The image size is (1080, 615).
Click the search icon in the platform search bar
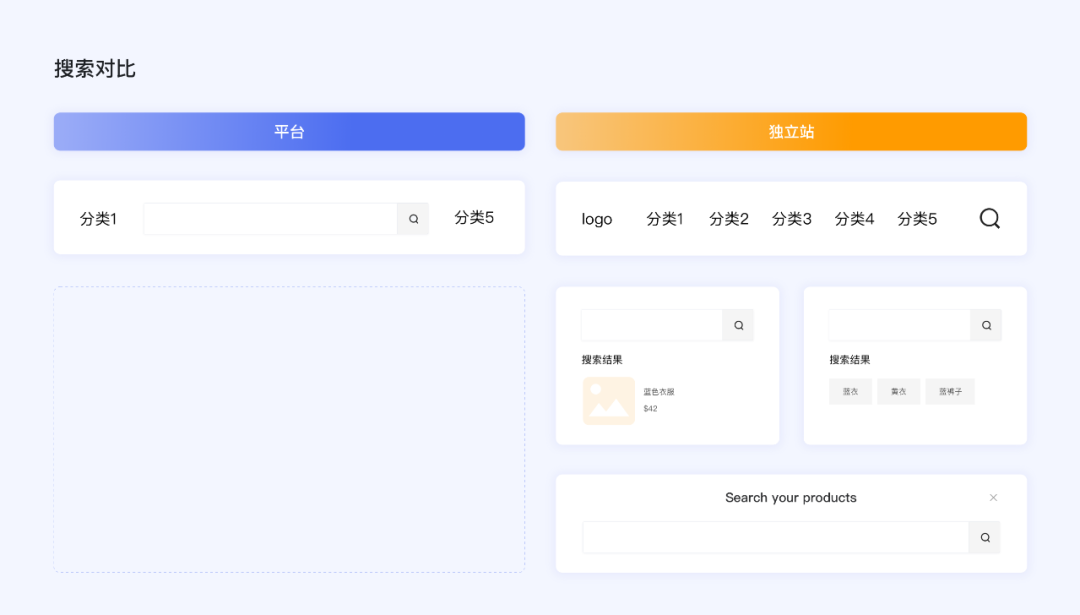click(413, 219)
